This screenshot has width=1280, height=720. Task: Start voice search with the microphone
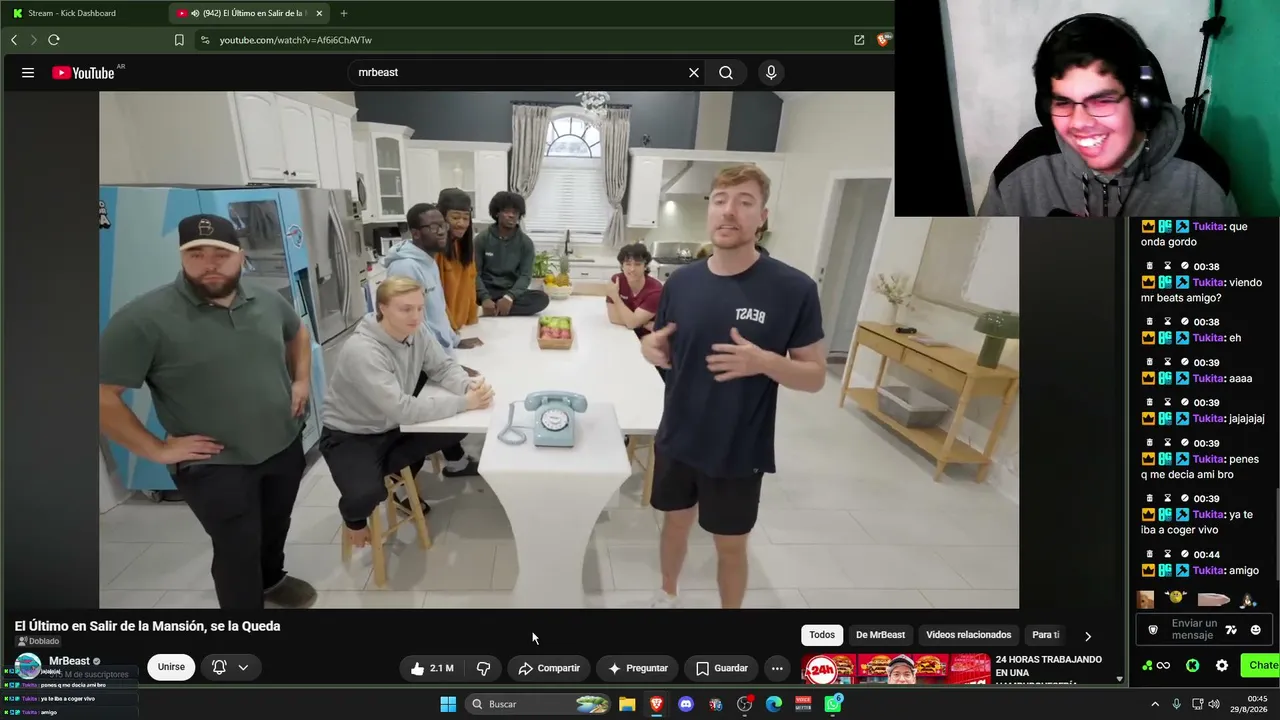pos(771,72)
